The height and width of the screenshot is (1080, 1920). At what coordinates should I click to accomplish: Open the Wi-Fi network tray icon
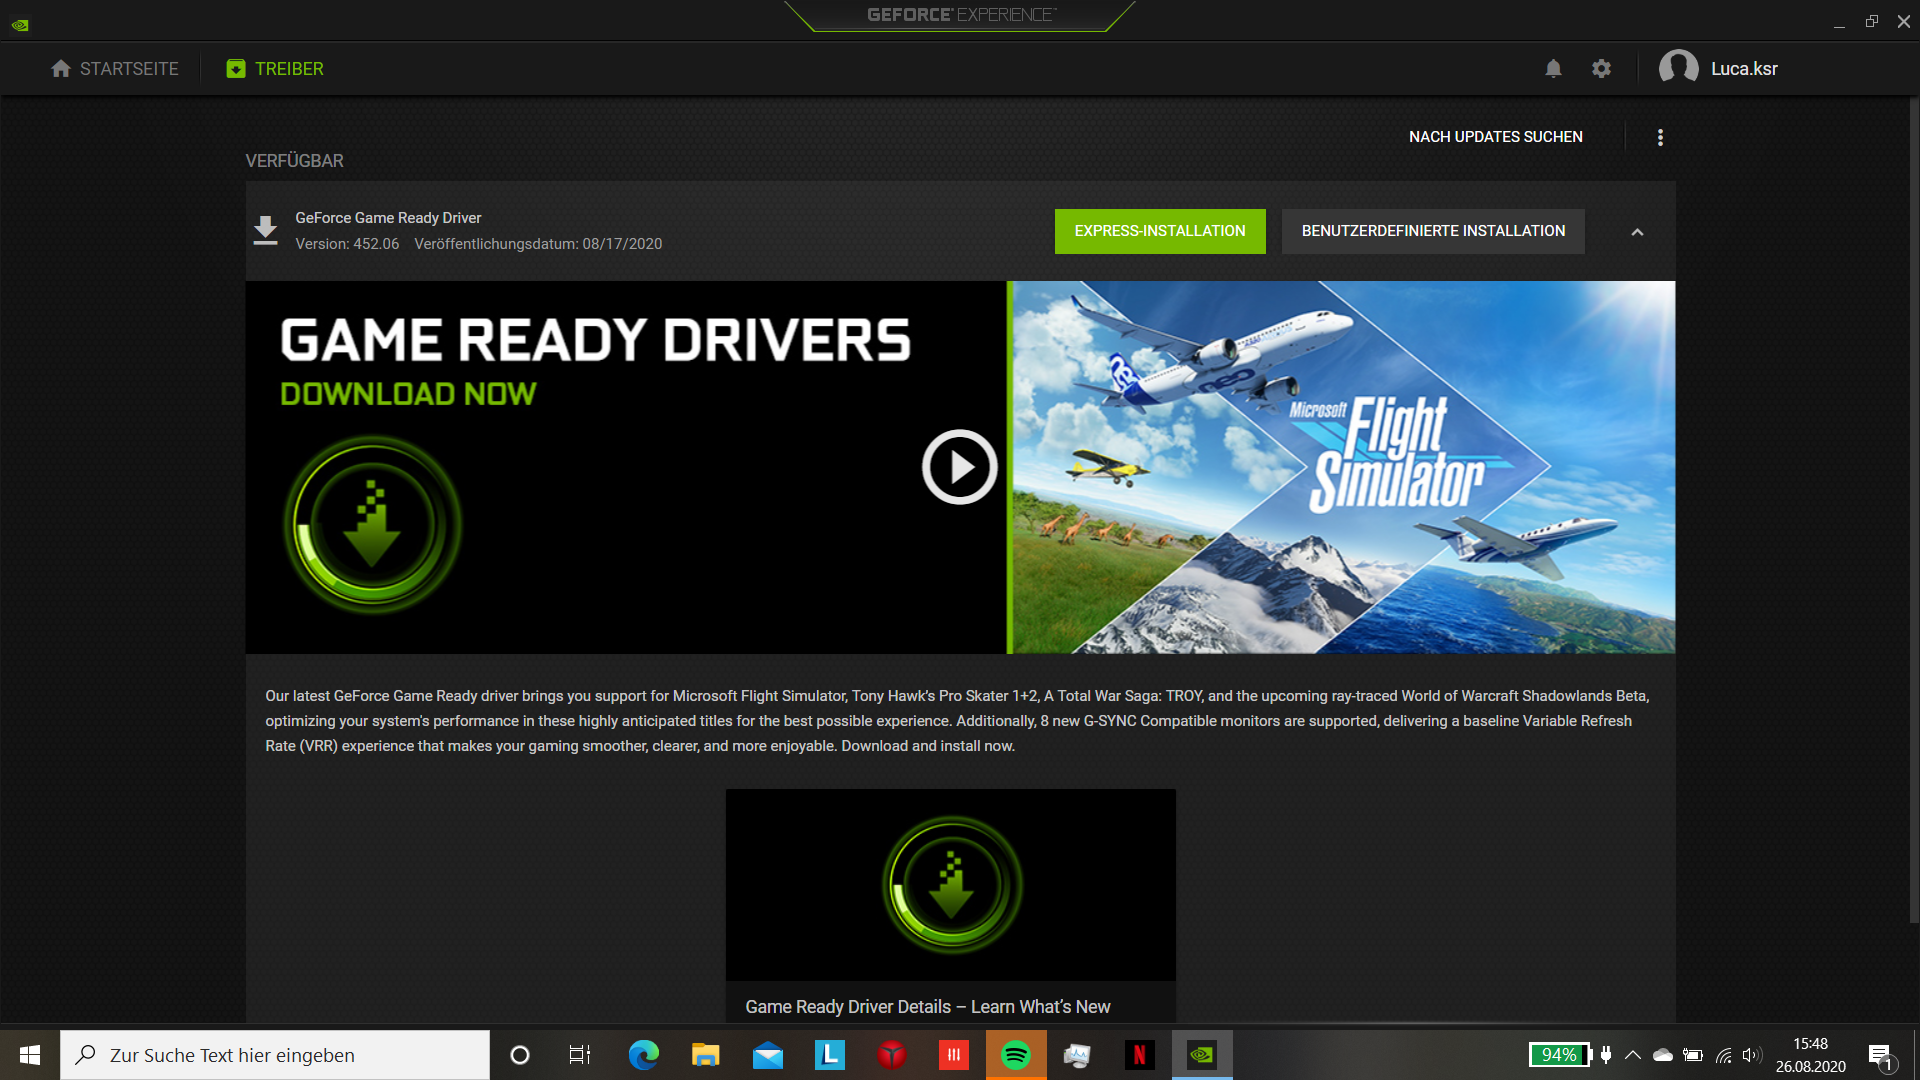tap(1723, 1055)
